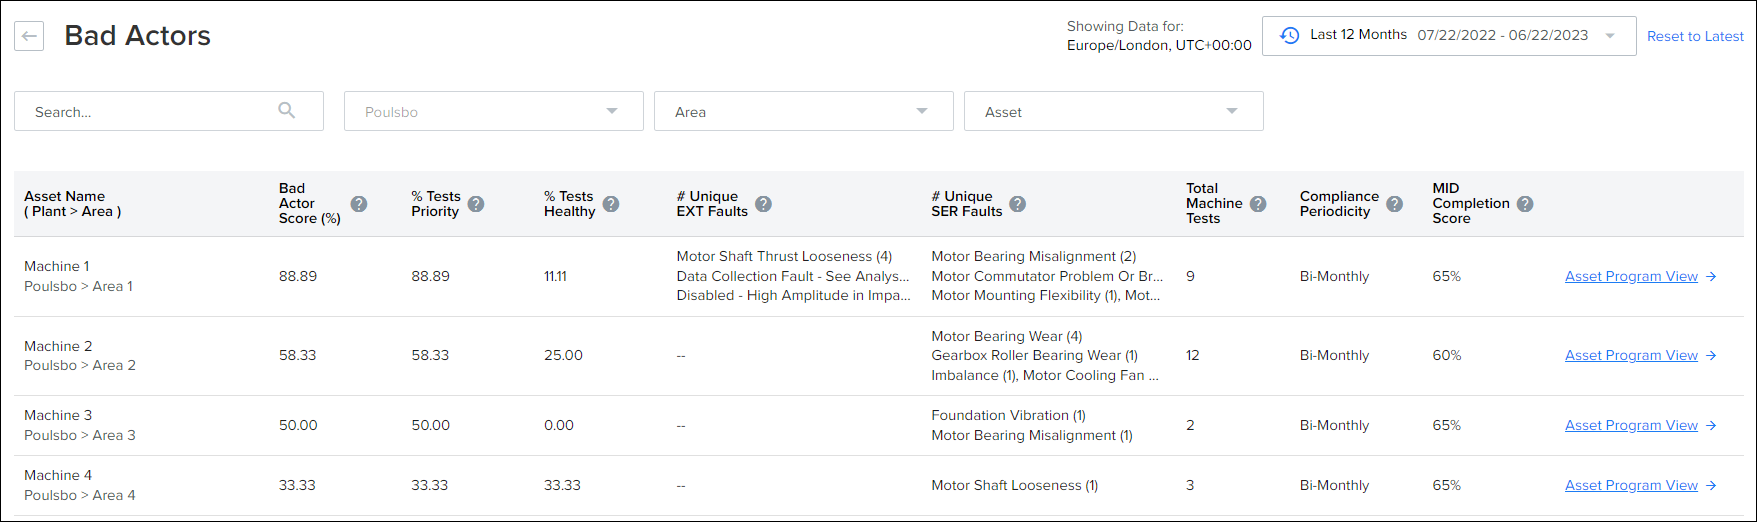Click help icon next to % Tests Priority
The height and width of the screenshot is (522, 1757).
pyautogui.click(x=476, y=204)
